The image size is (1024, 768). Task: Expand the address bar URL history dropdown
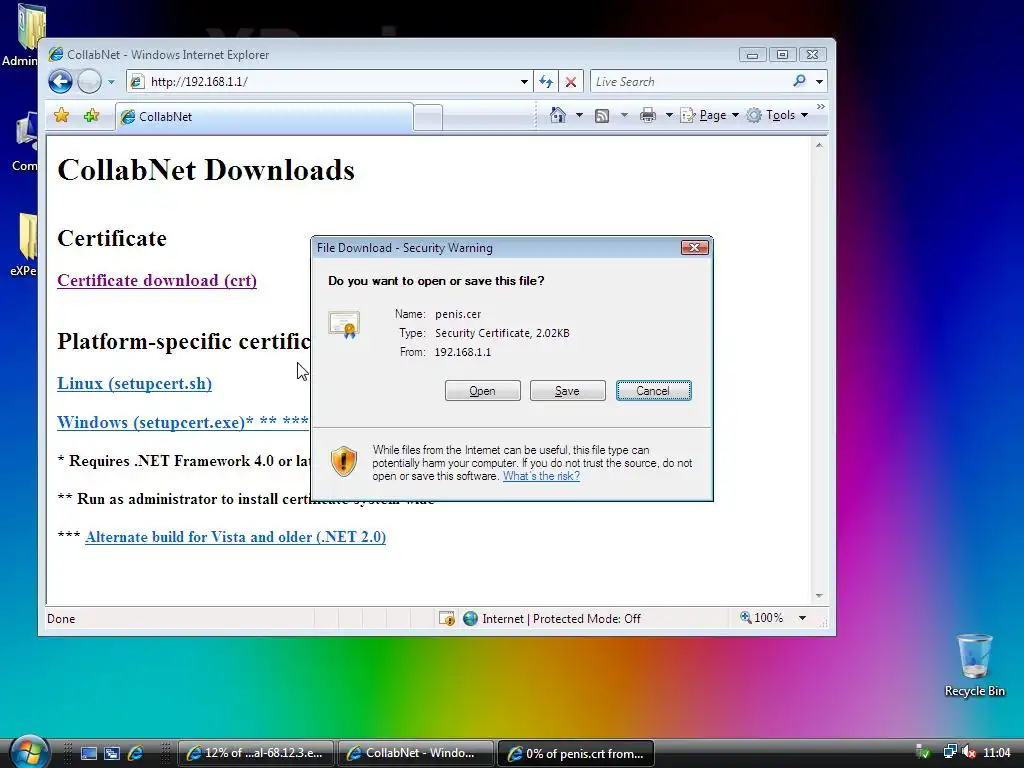pyautogui.click(x=524, y=82)
